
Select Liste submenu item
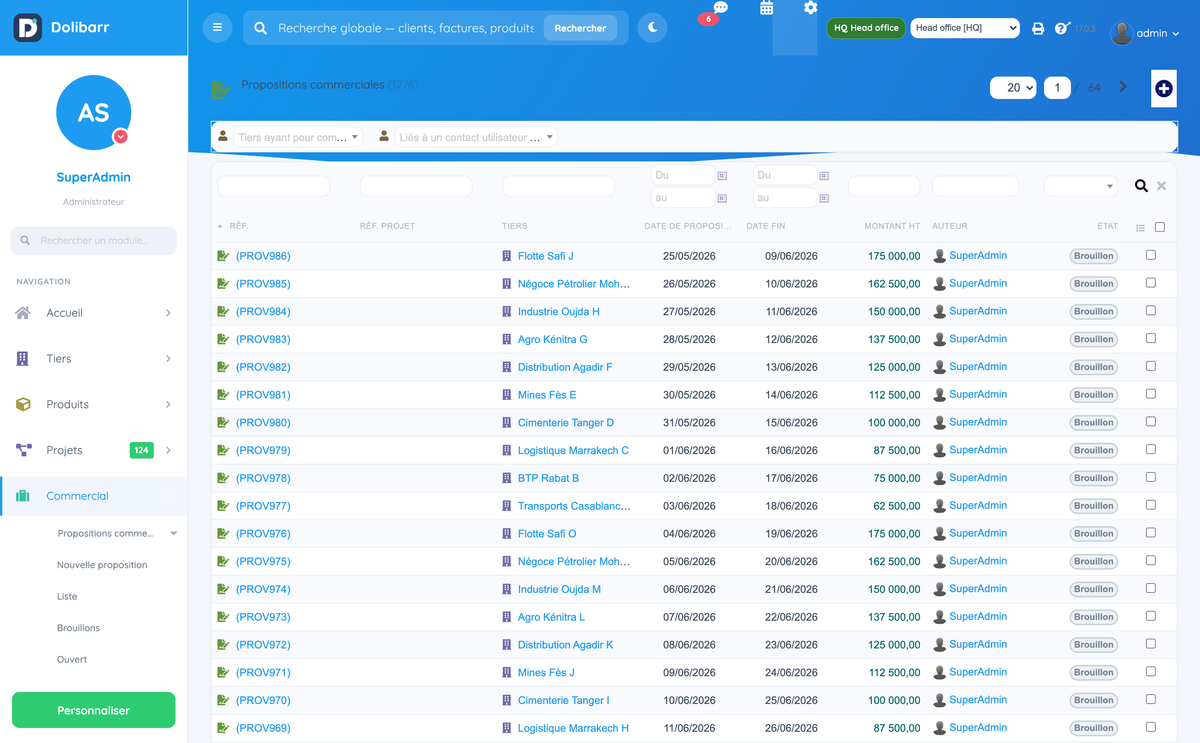(67, 596)
